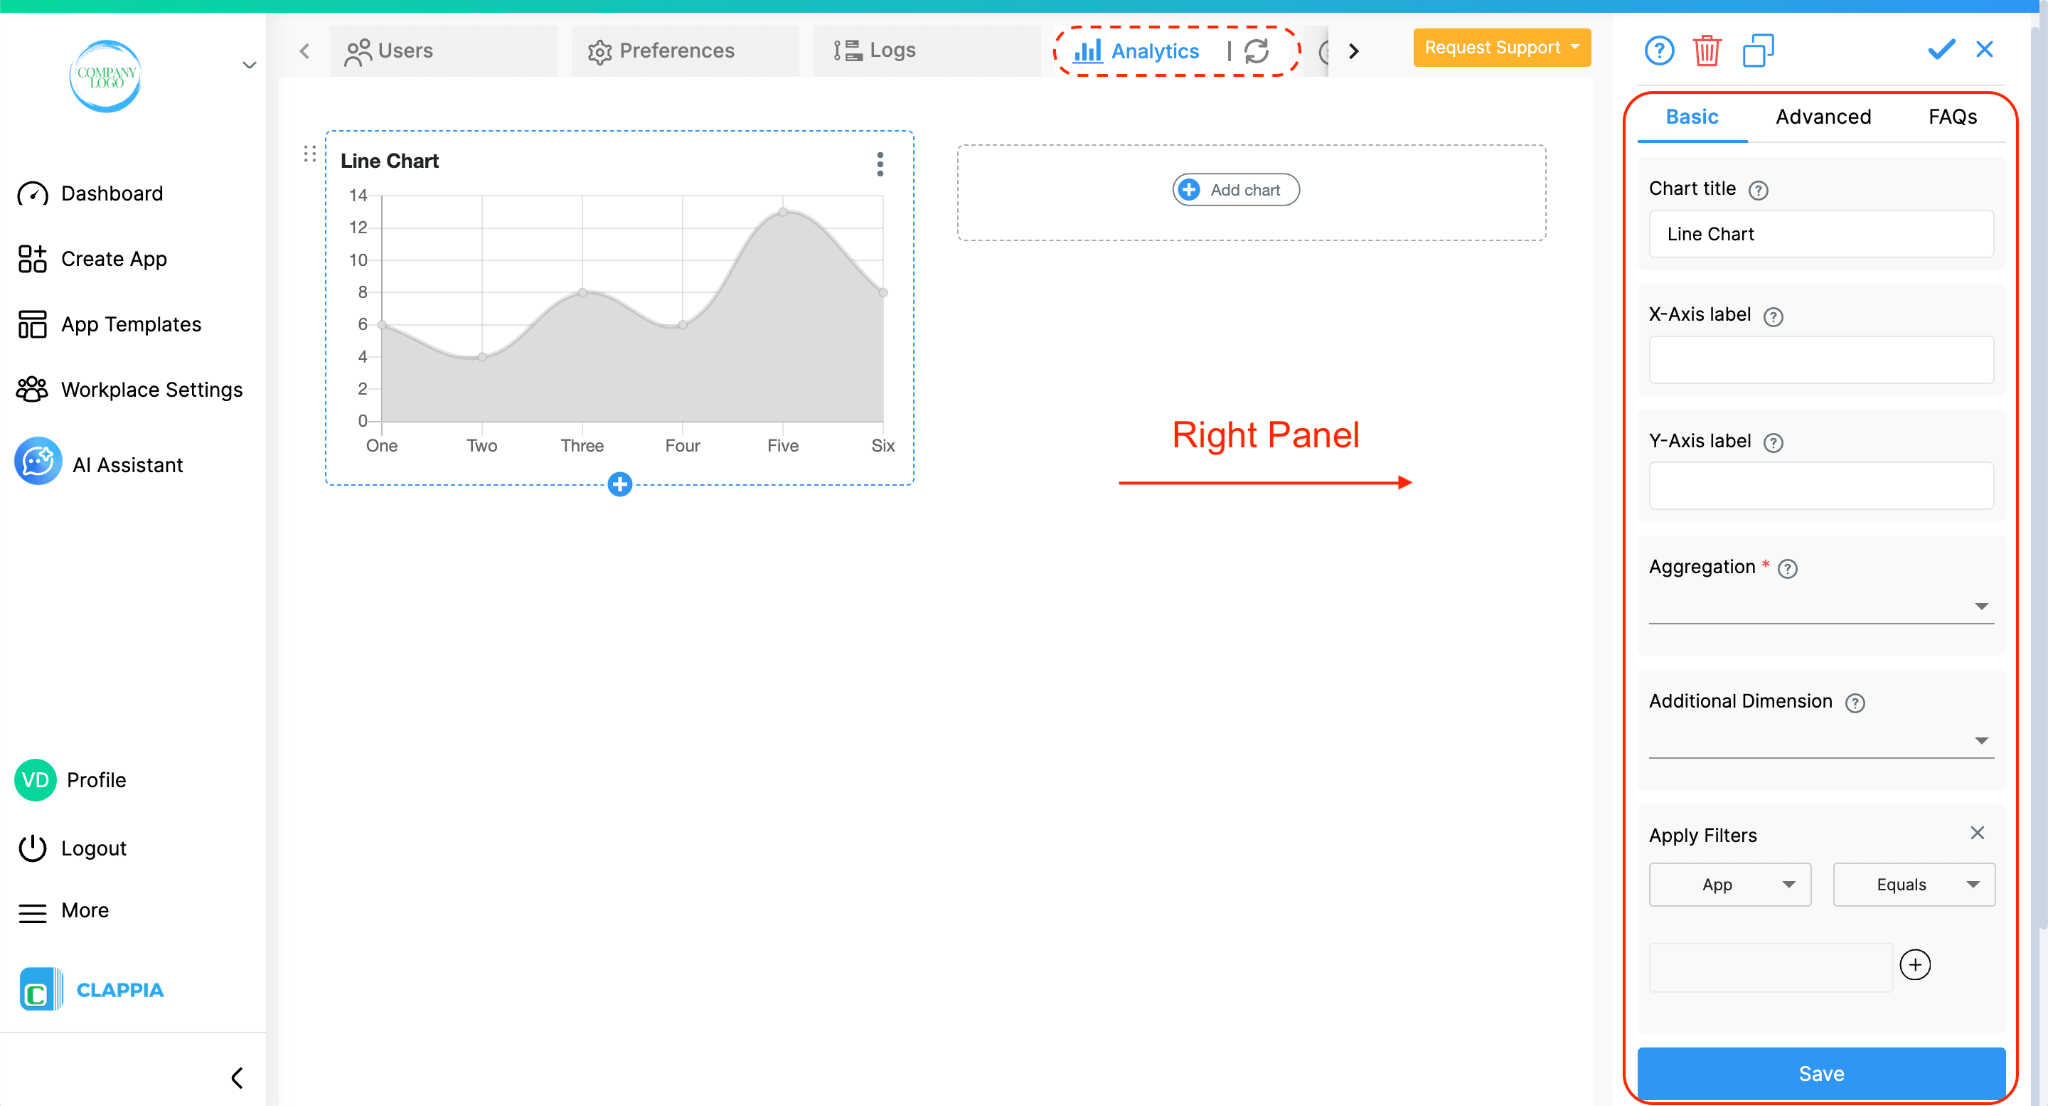Open the FAQs tab
Screen dimensions: 2048x1106
point(1951,117)
